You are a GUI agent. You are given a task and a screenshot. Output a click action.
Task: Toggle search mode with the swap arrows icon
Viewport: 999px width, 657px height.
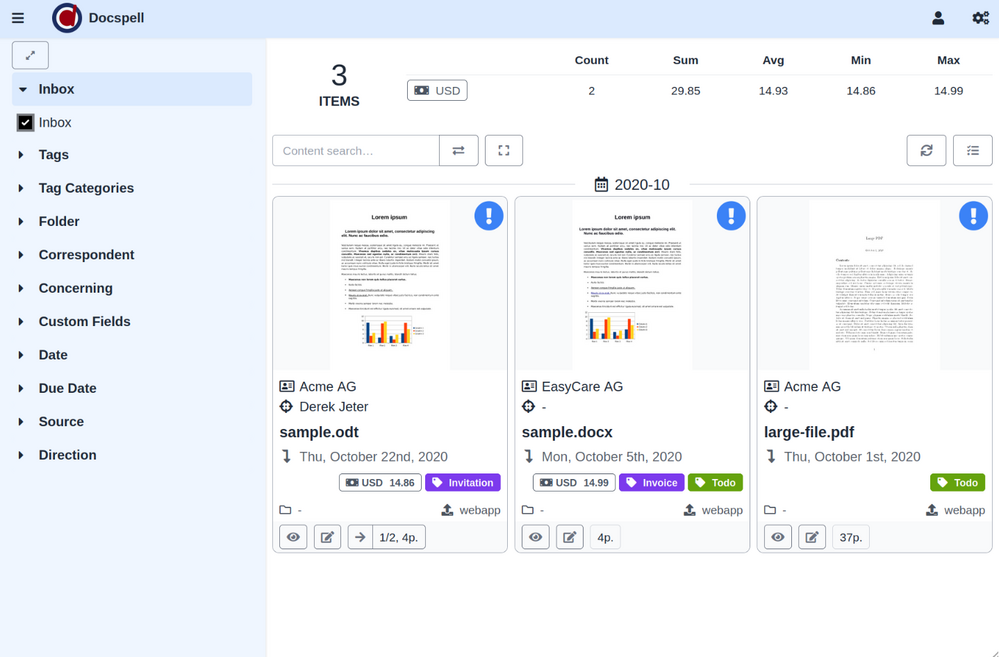point(458,151)
